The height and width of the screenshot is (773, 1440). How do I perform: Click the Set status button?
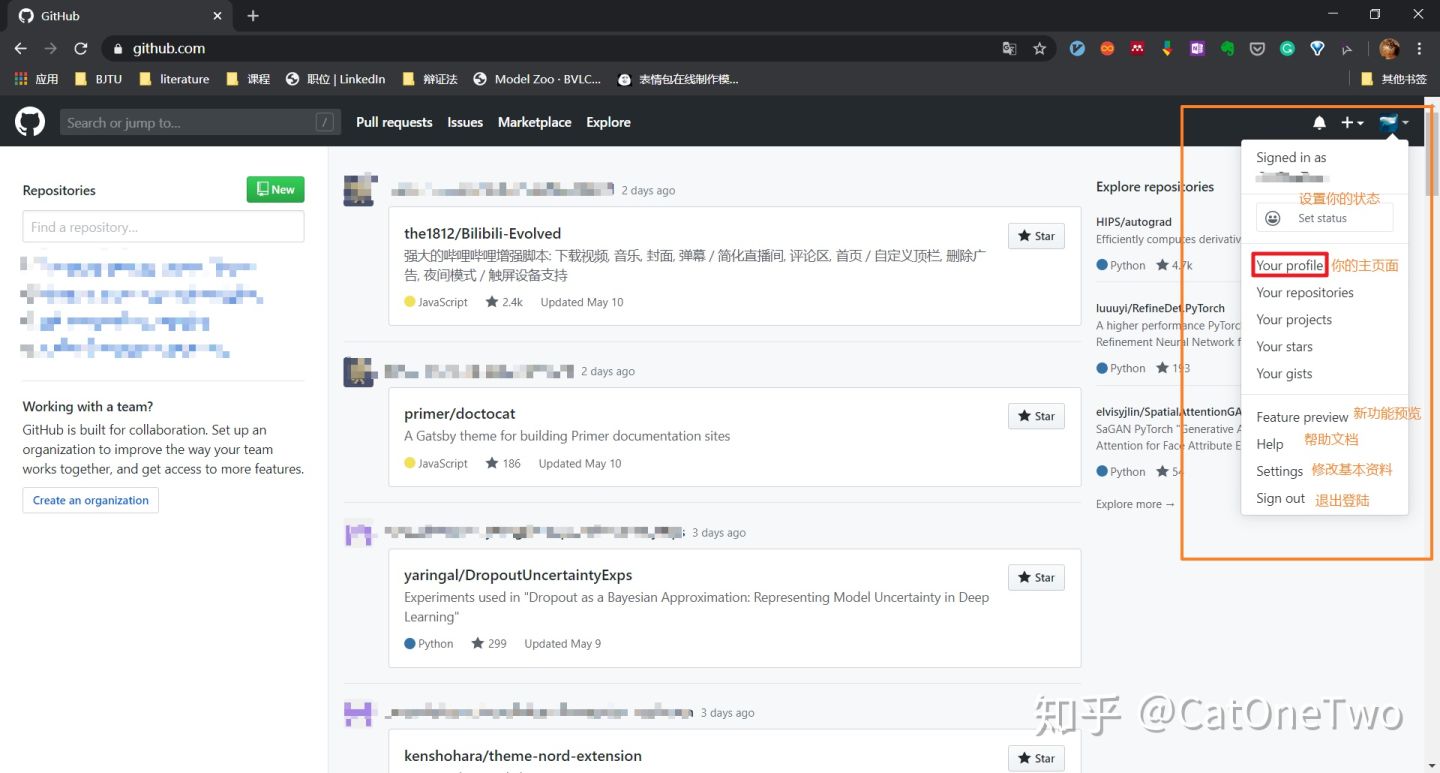(1324, 218)
